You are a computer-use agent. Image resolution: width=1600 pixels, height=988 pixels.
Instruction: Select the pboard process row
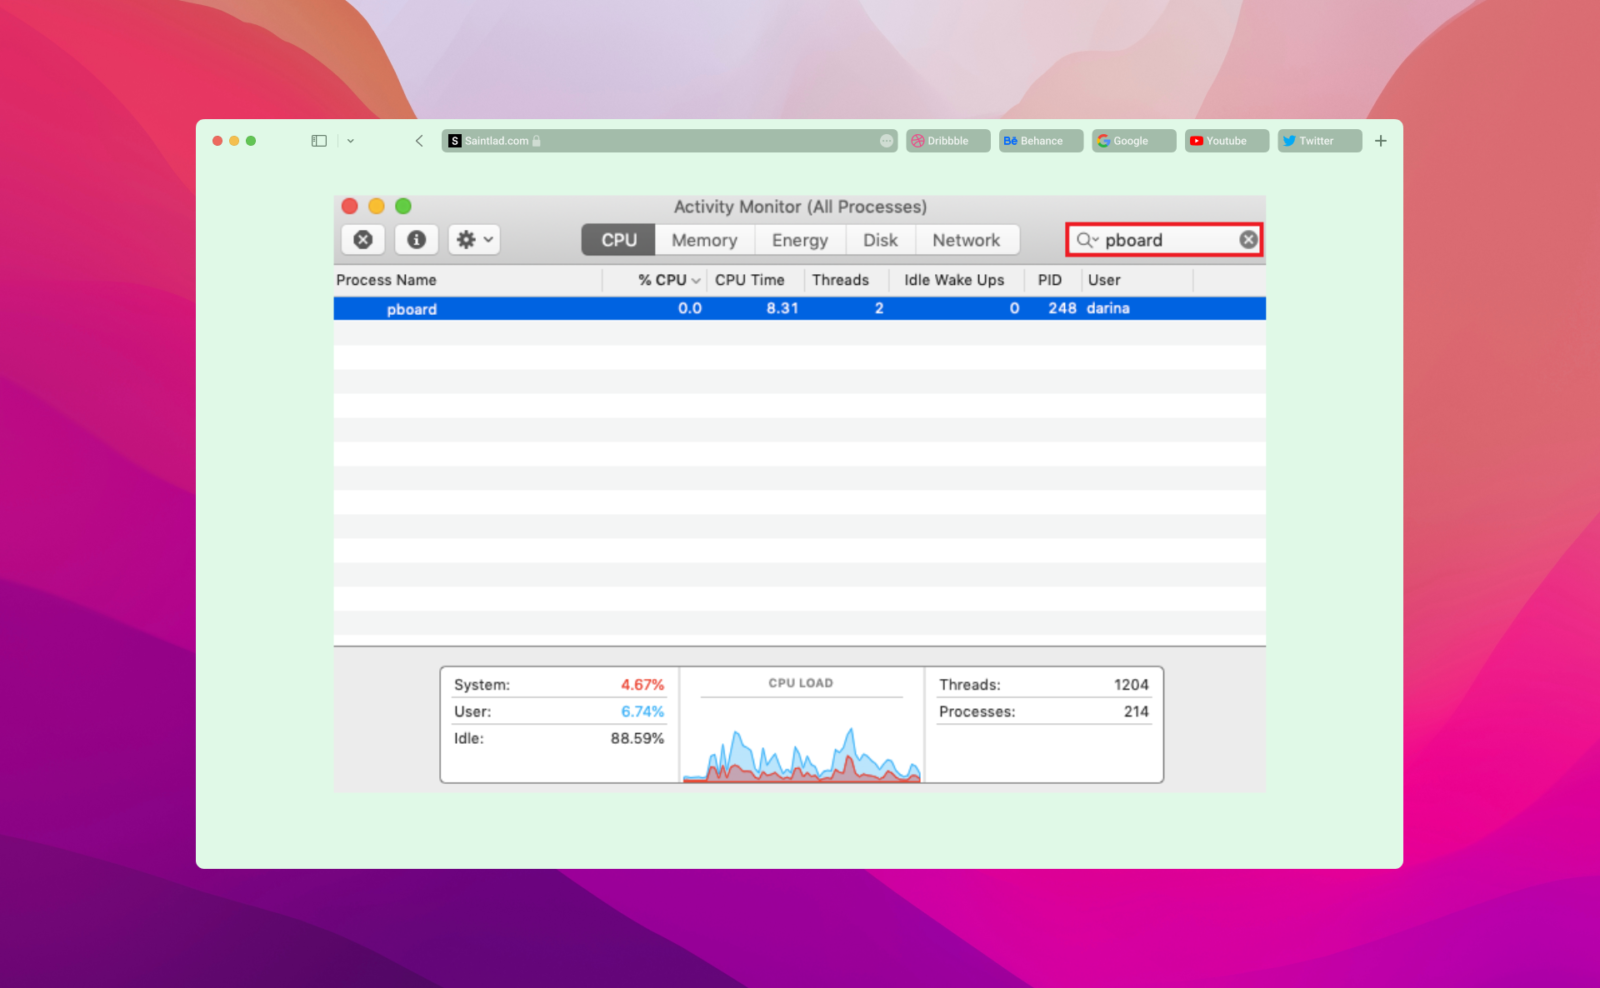(x=700, y=308)
